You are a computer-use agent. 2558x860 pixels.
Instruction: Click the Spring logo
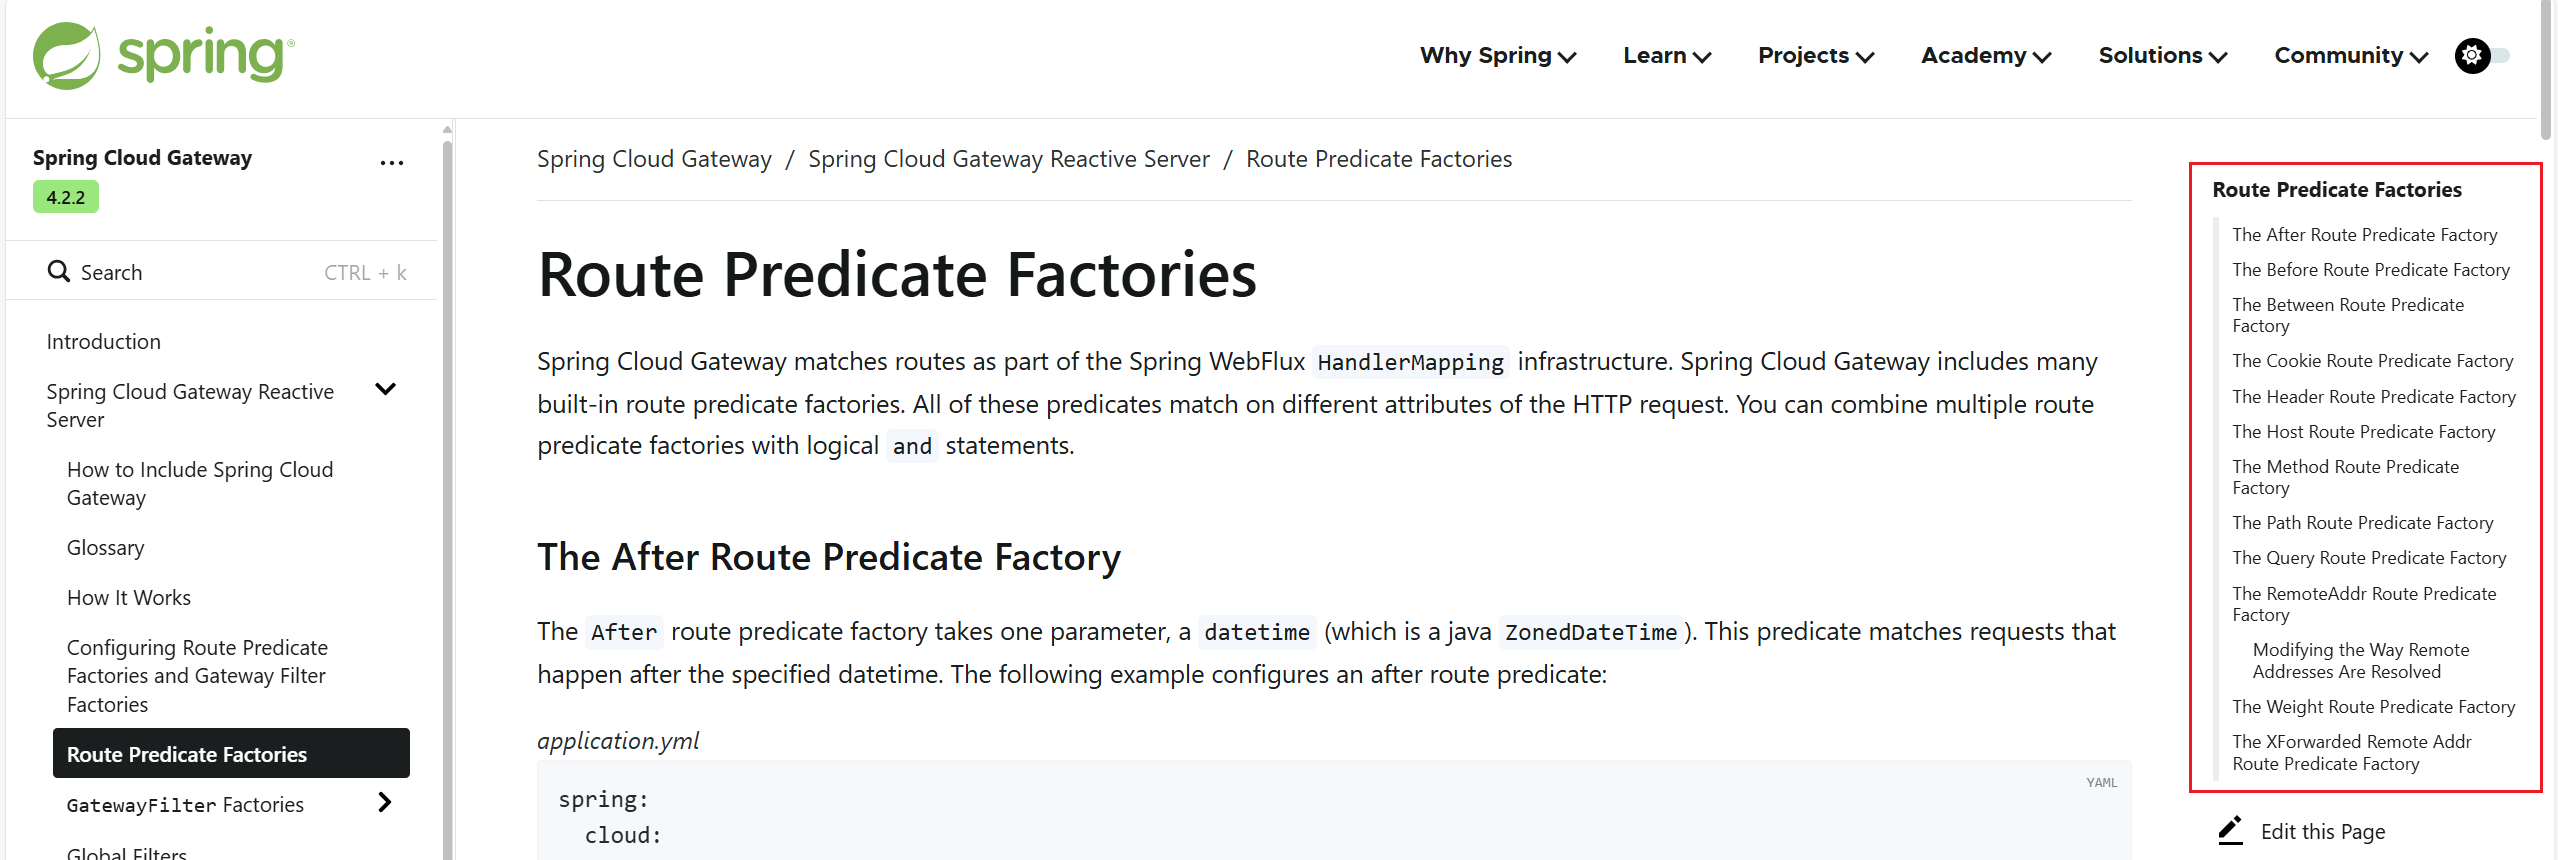coord(164,55)
